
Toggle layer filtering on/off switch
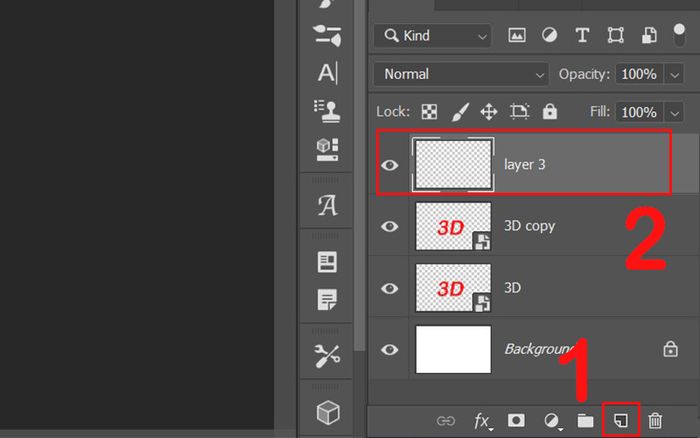679,35
